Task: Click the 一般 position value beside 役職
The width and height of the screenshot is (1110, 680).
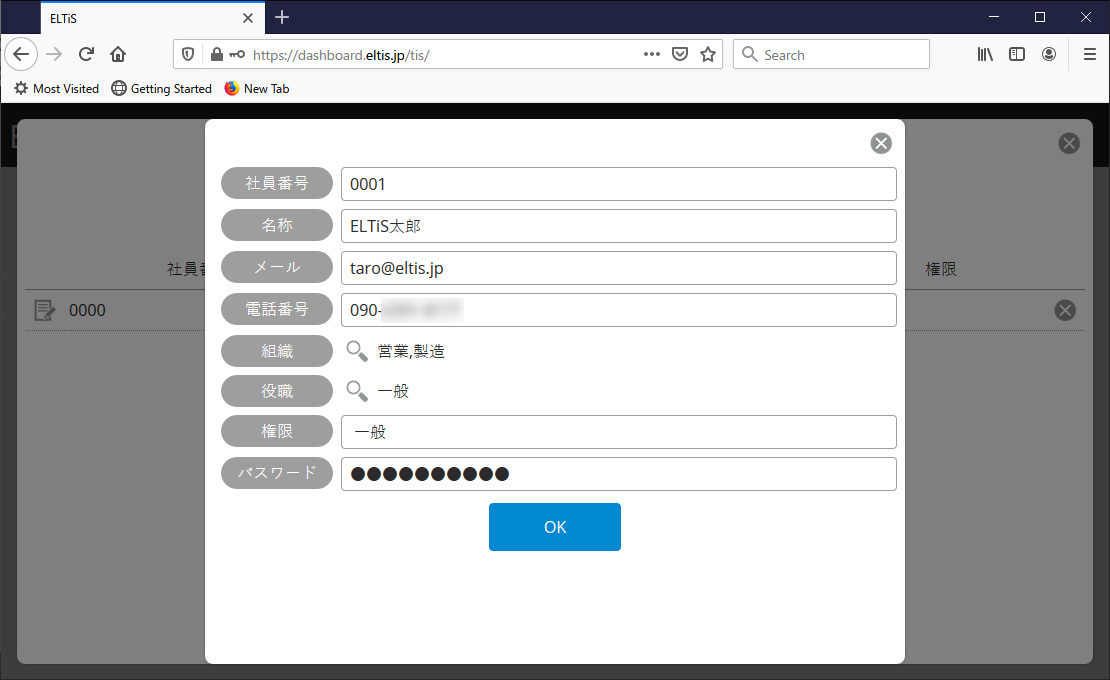Action: click(x=394, y=391)
